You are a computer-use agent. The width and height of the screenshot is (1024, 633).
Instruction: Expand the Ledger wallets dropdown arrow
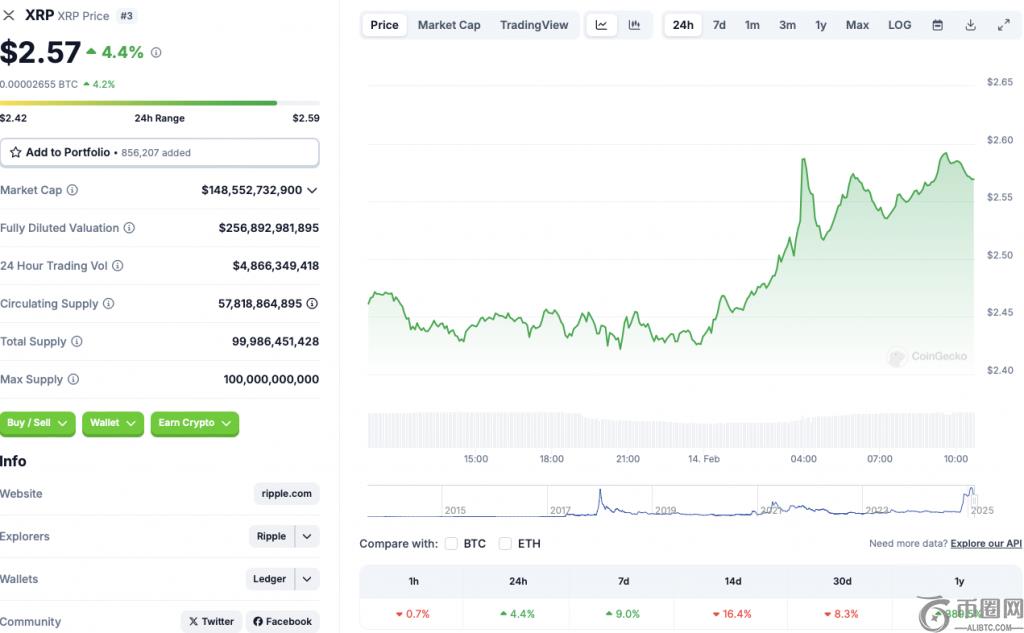coord(307,579)
